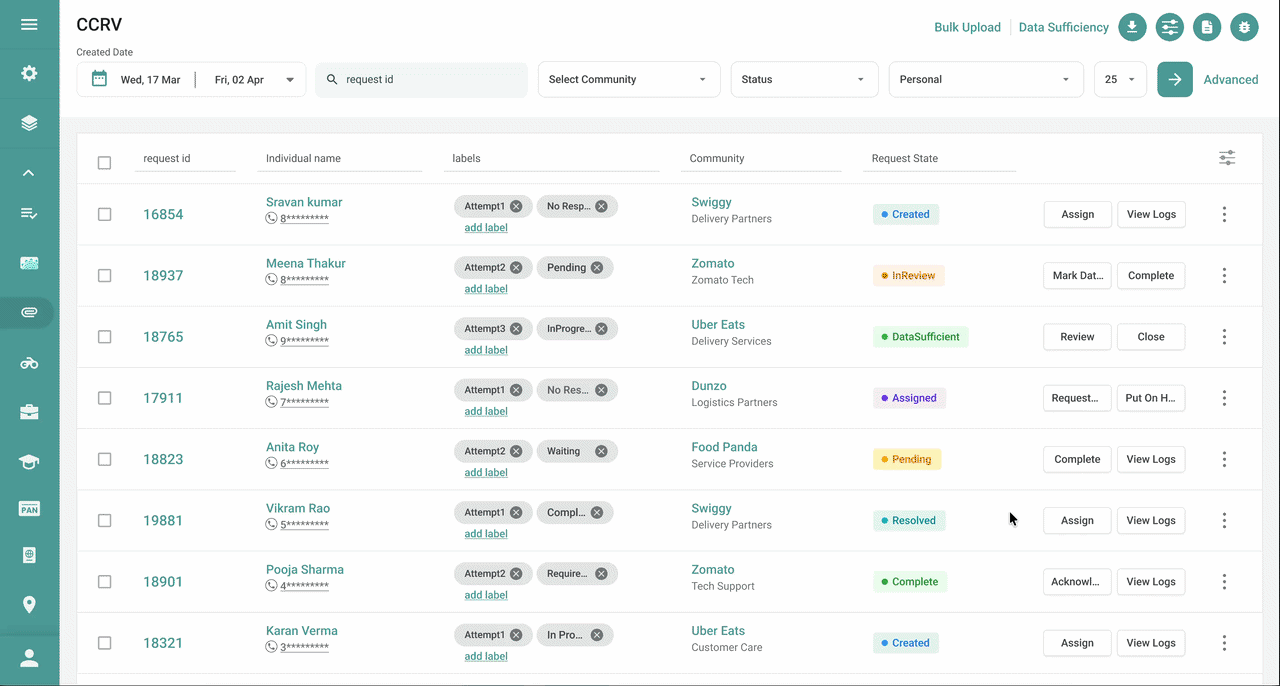Click Review for Amit Singh
Viewport: 1280px width, 686px height.
click(x=1077, y=337)
